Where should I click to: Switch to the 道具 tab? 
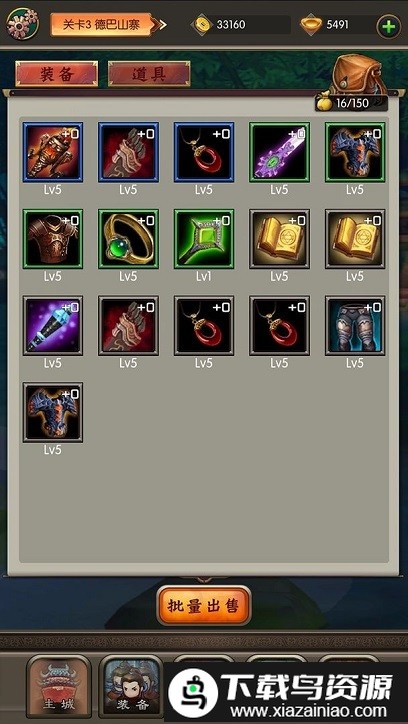pos(149,74)
